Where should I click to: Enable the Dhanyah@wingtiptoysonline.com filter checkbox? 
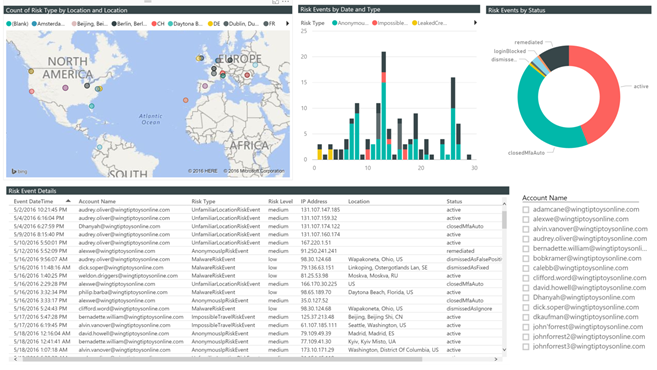(x=526, y=298)
